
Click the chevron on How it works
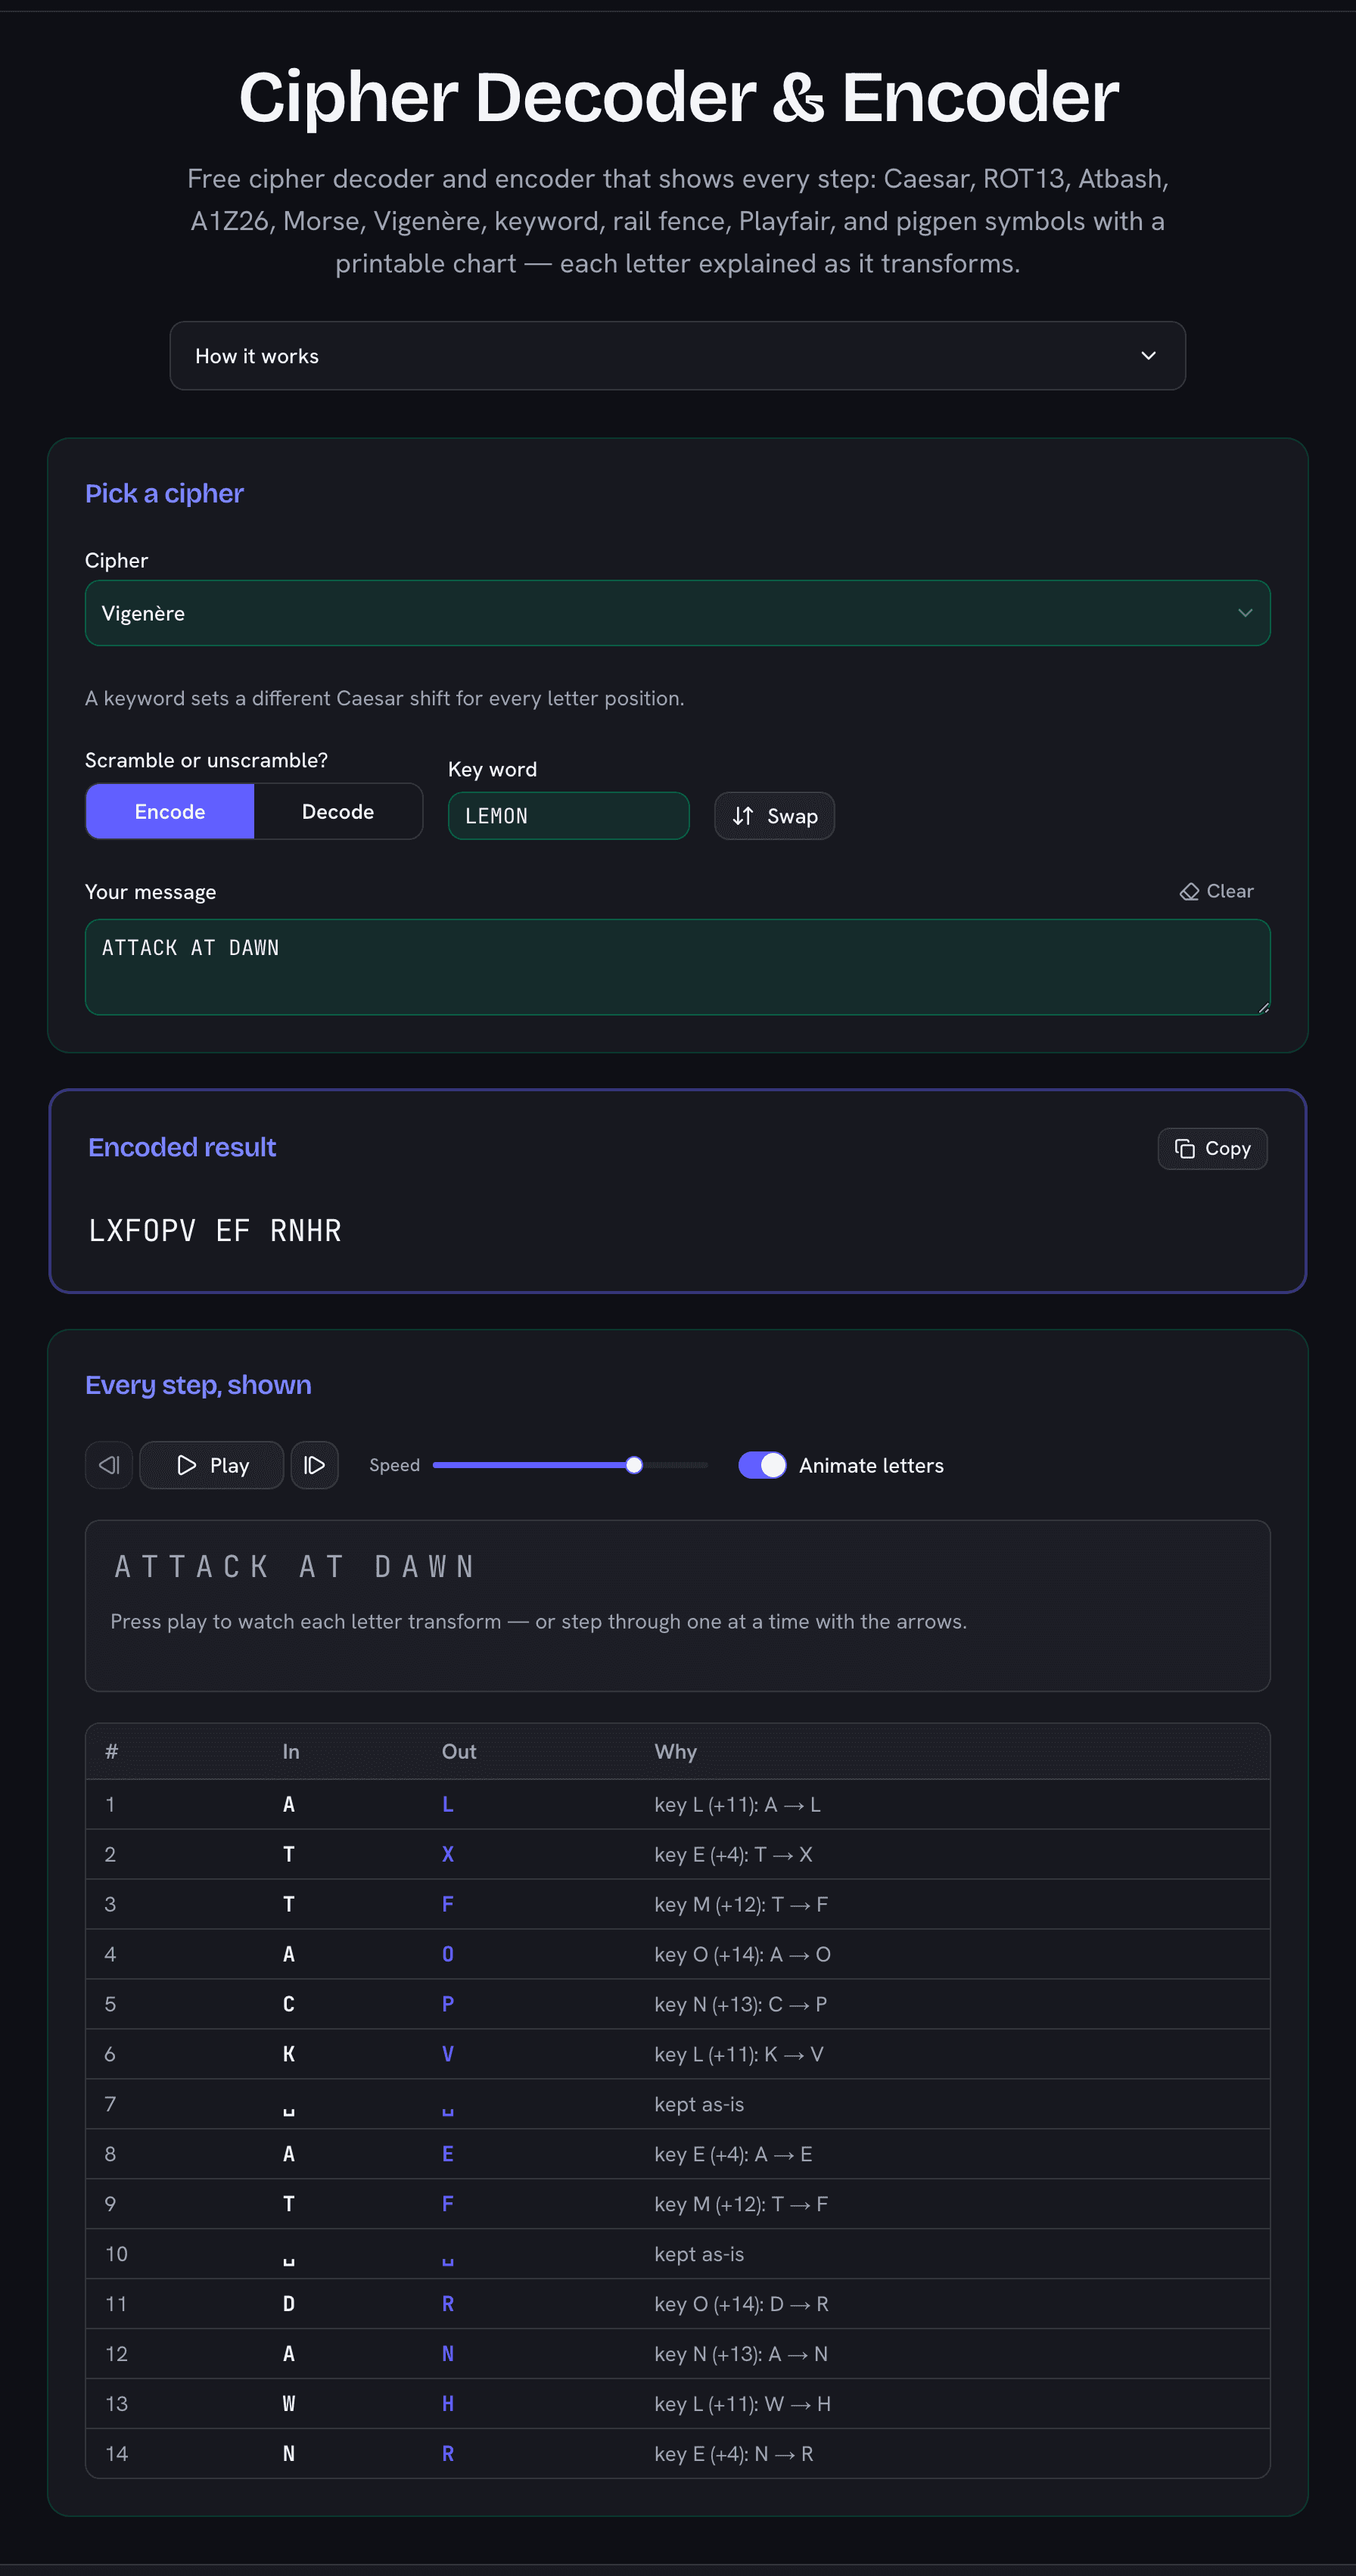[x=1148, y=356]
